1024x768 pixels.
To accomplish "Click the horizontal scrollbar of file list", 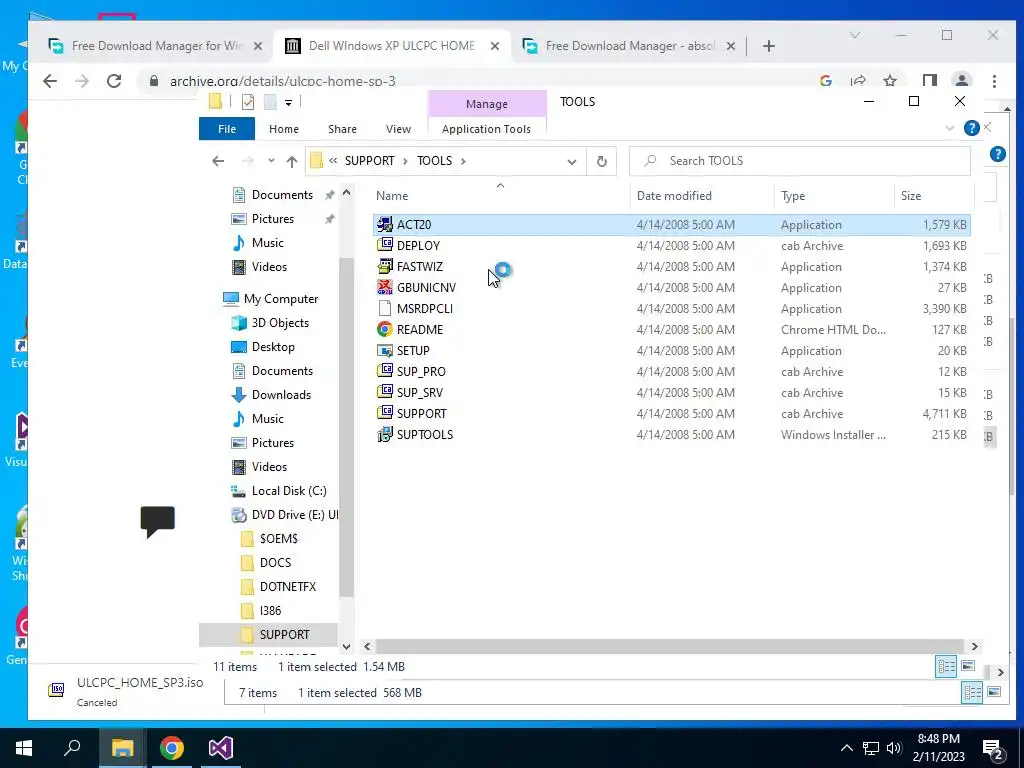I will point(669,647).
